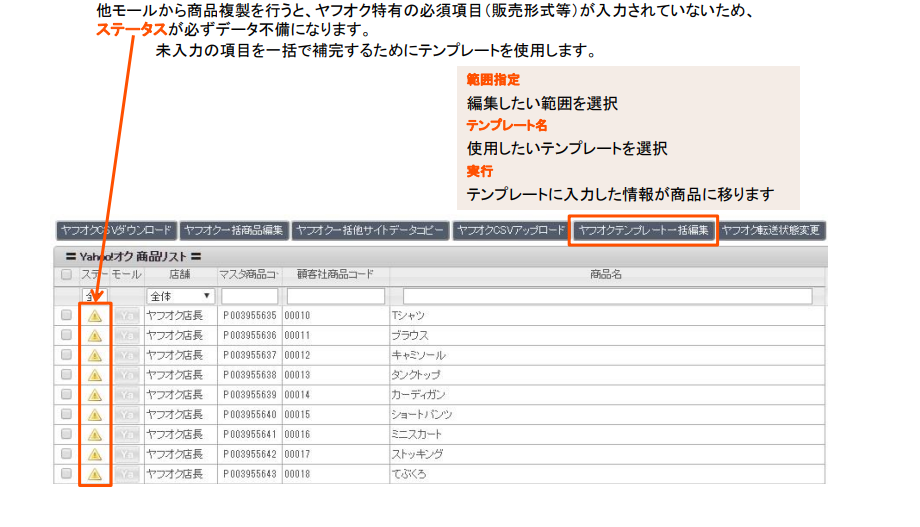The image size is (920, 527).
Task: Click product name ストッキング
Action: [x=417, y=454]
